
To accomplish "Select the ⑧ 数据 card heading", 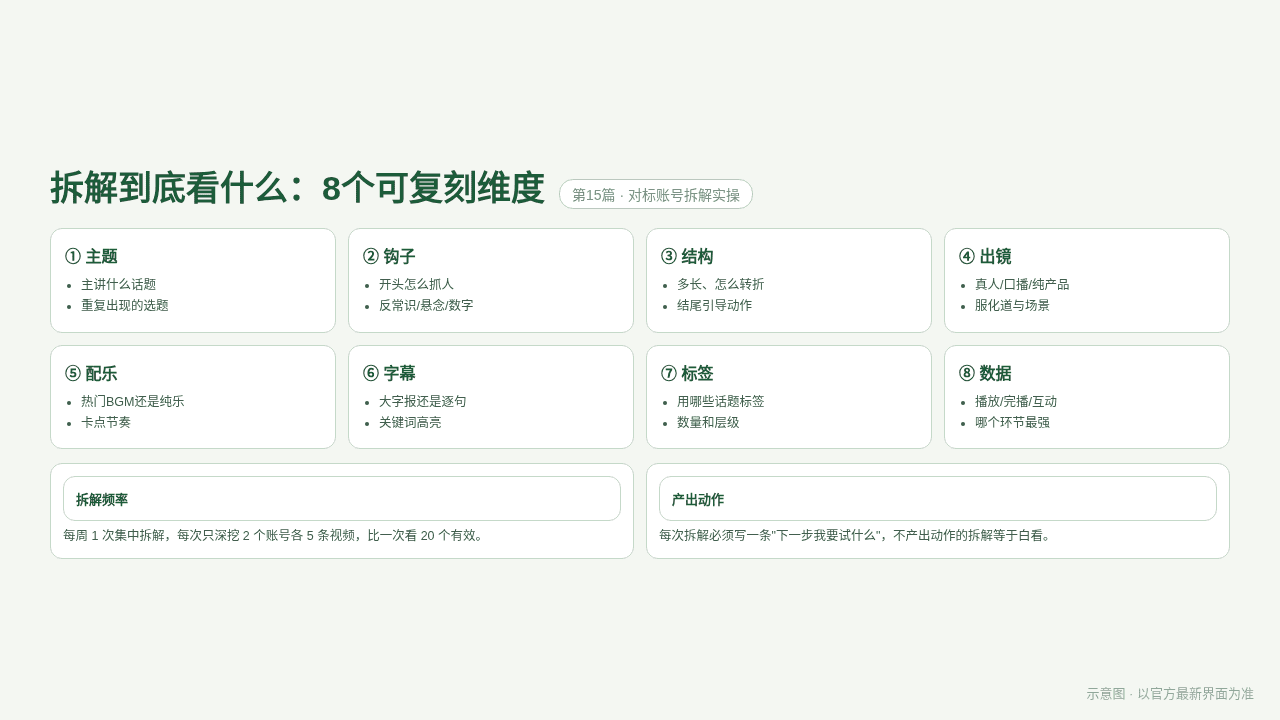I will point(985,373).
